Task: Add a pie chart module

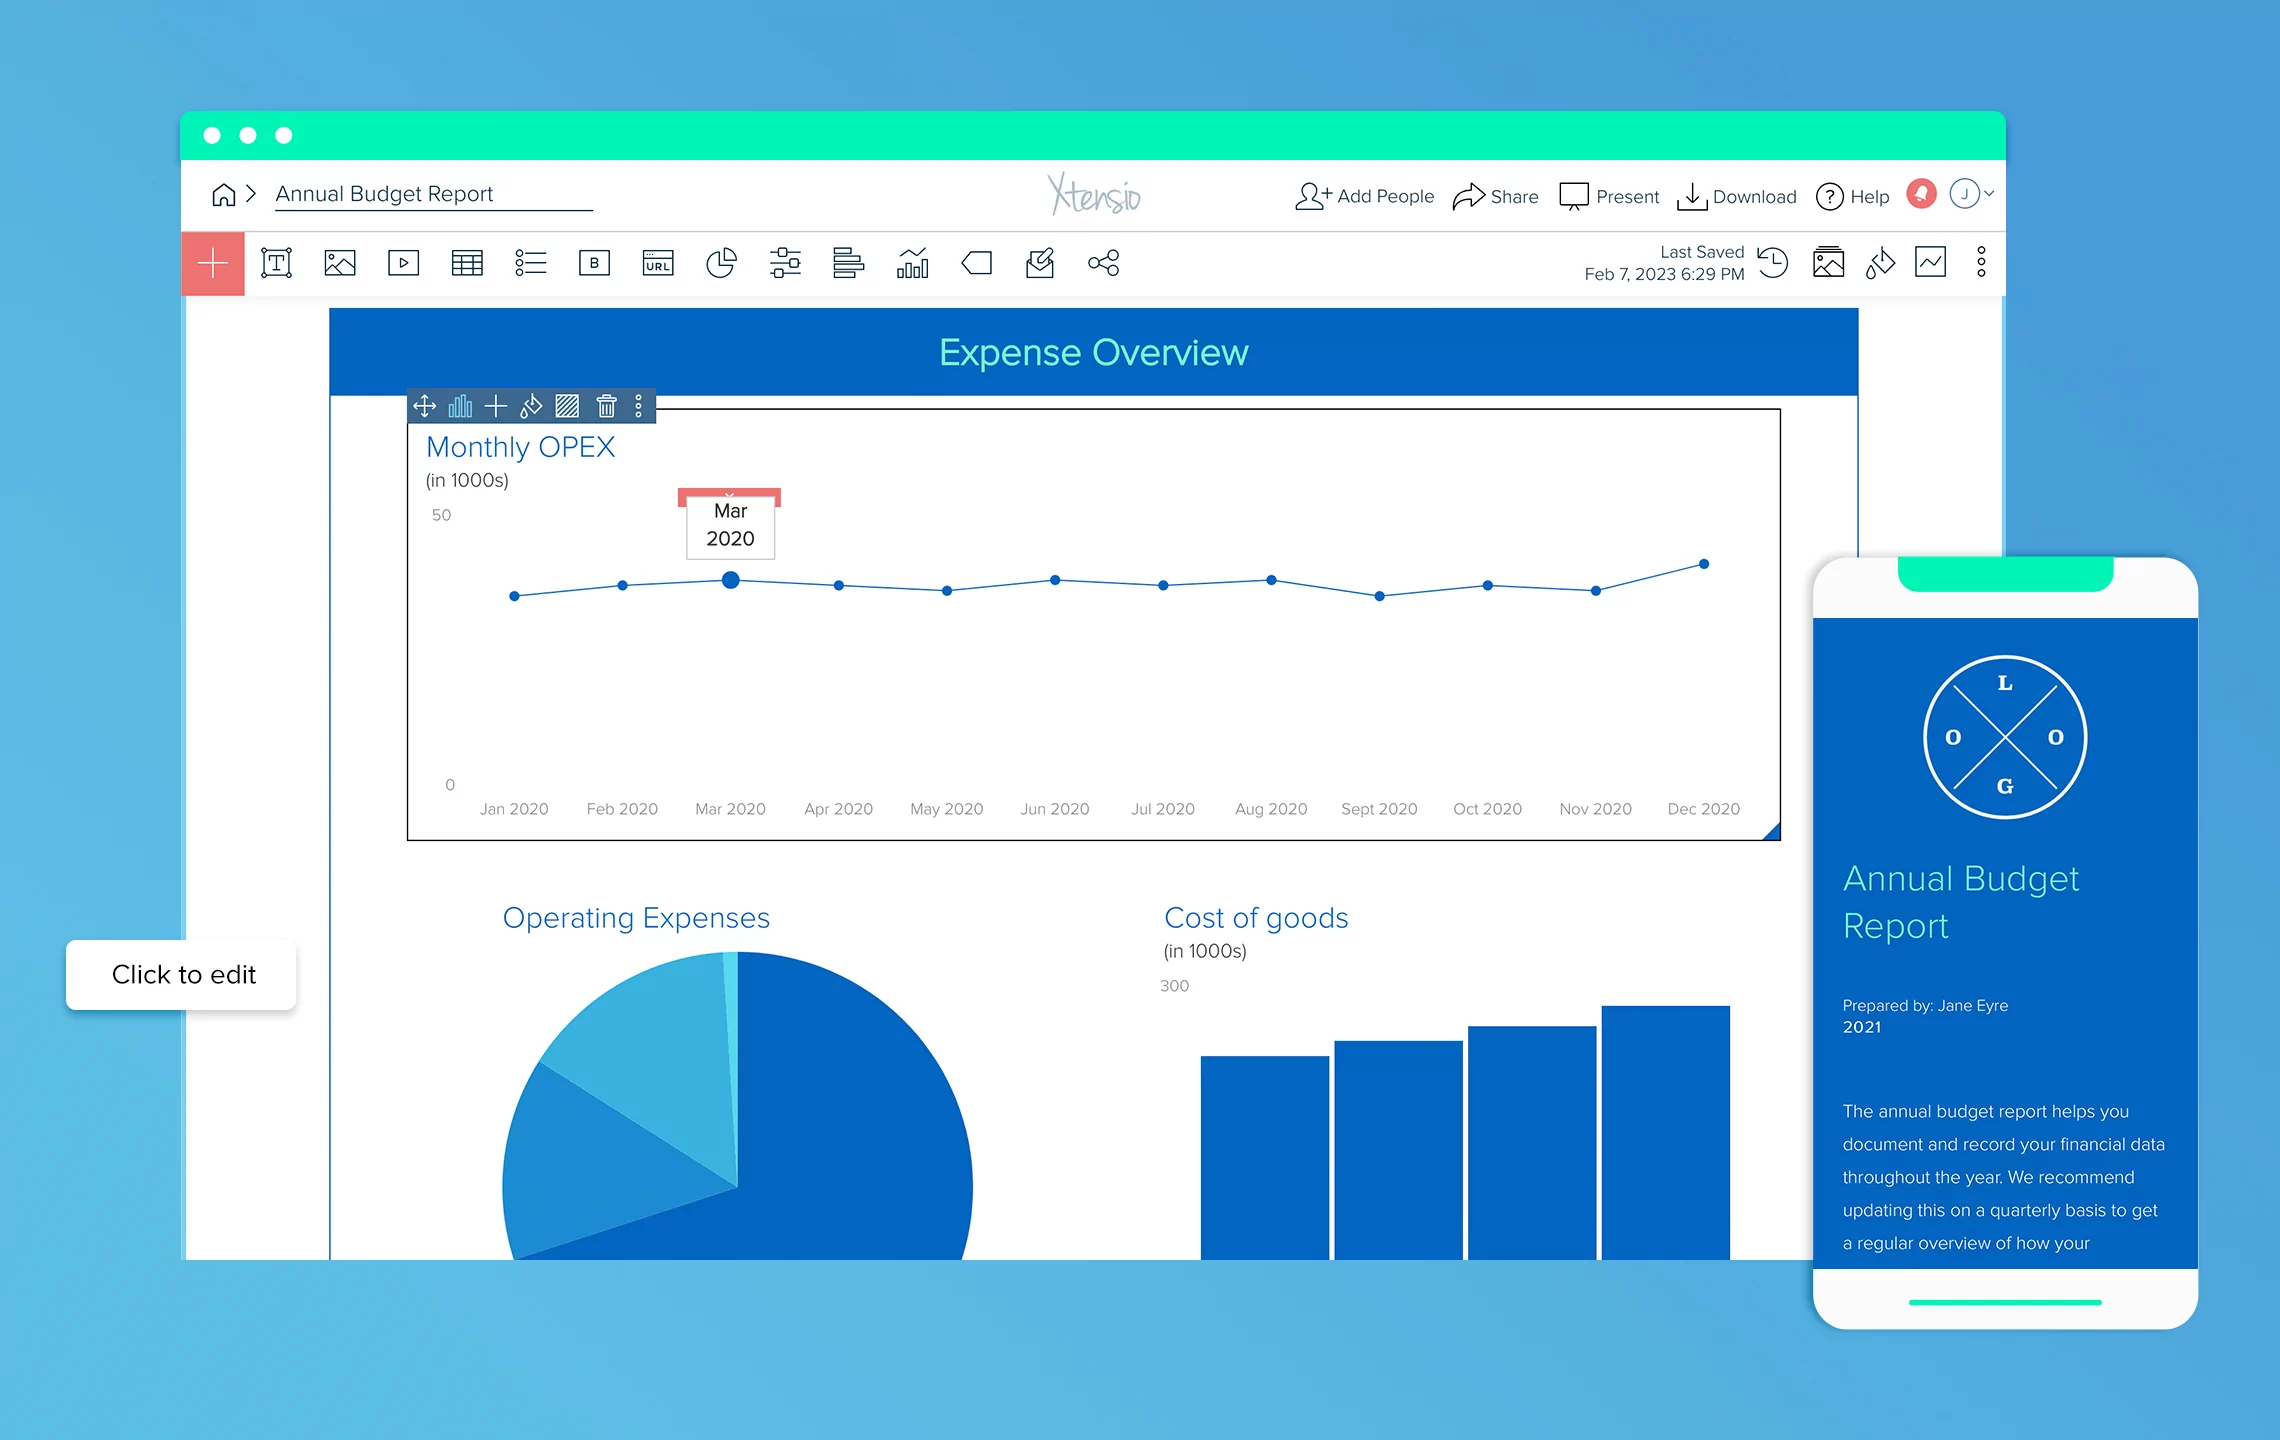Action: pyautogui.click(x=721, y=263)
